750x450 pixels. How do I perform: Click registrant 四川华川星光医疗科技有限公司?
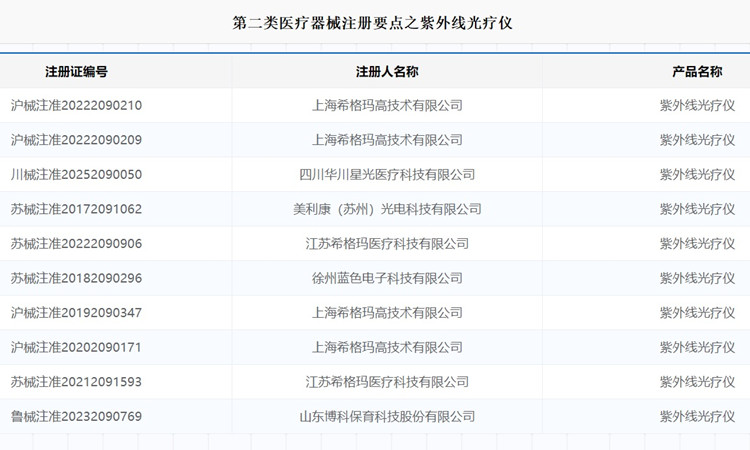click(x=387, y=175)
